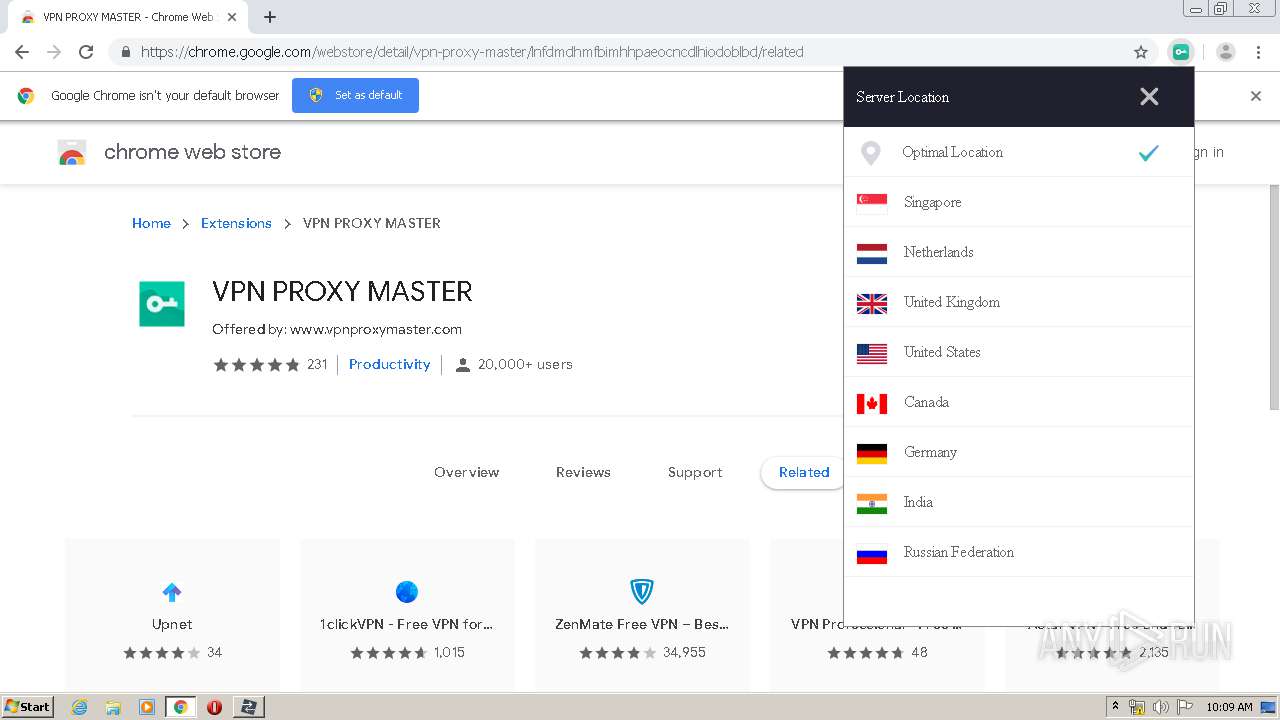Click the India flag icon
The height and width of the screenshot is (720, 1280).
click(x=872, y=502)
